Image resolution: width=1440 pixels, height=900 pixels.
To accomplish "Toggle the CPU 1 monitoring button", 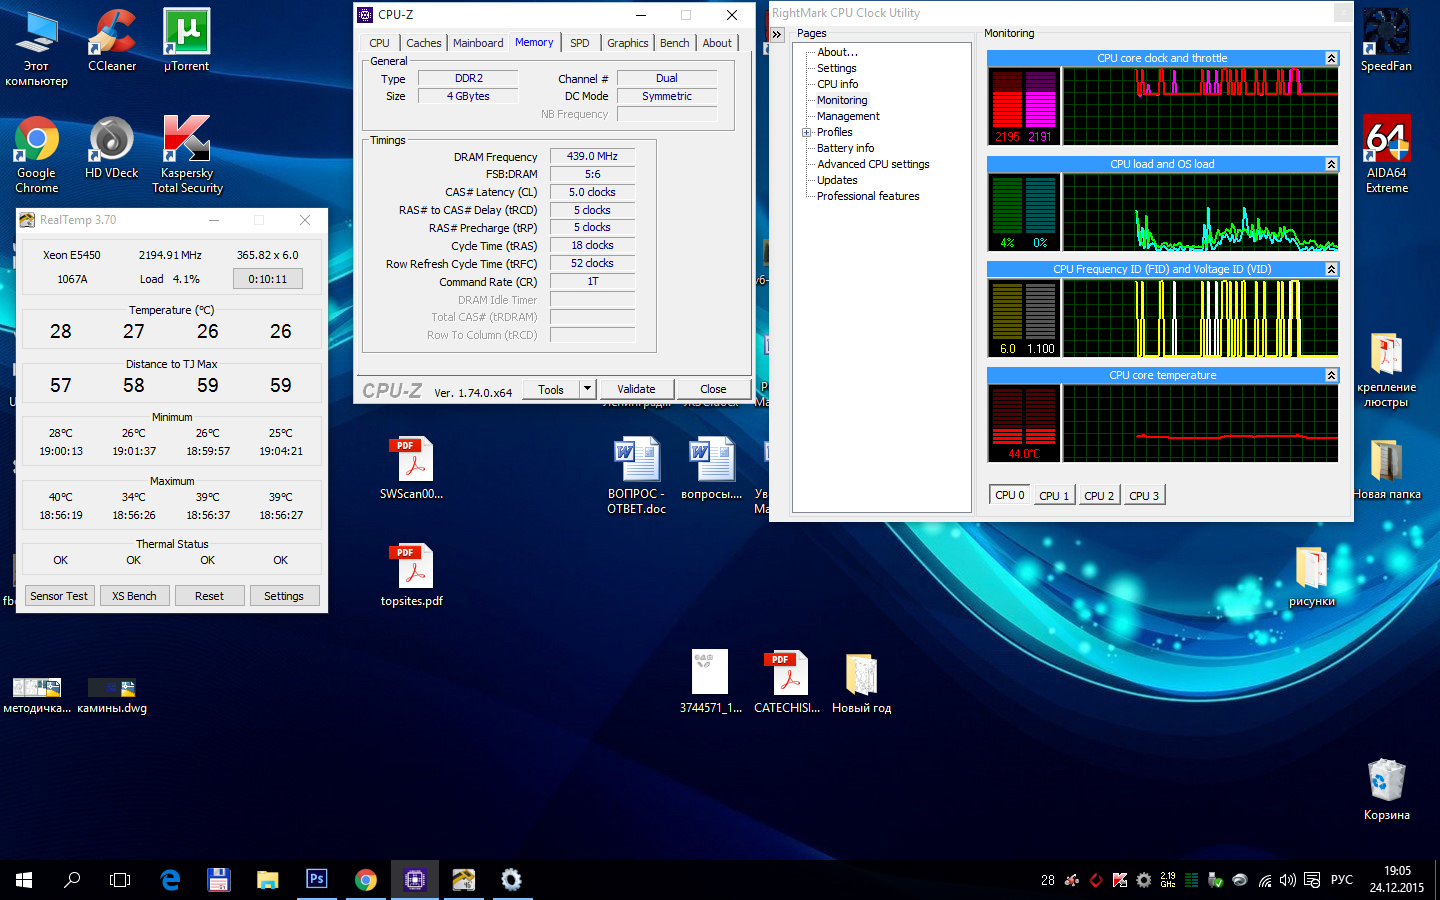I will point(1053,495).
